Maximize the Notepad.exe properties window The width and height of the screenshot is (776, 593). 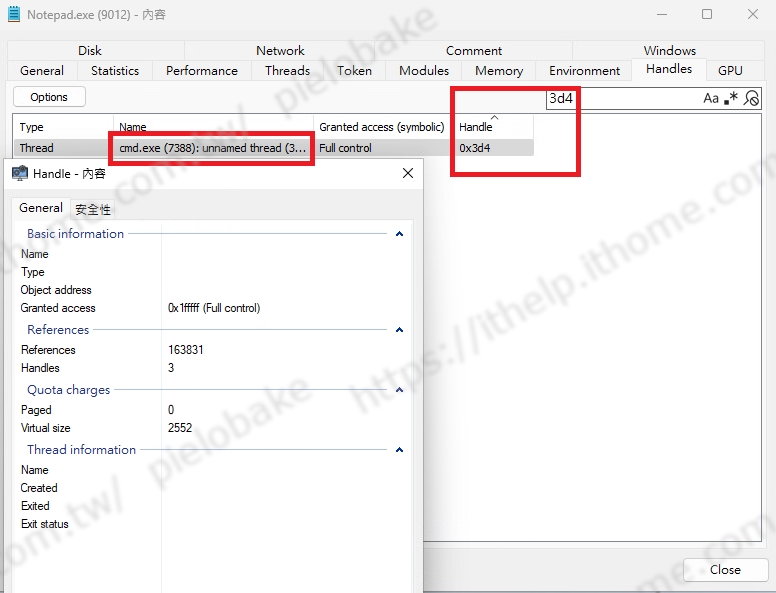click(707, 14)
